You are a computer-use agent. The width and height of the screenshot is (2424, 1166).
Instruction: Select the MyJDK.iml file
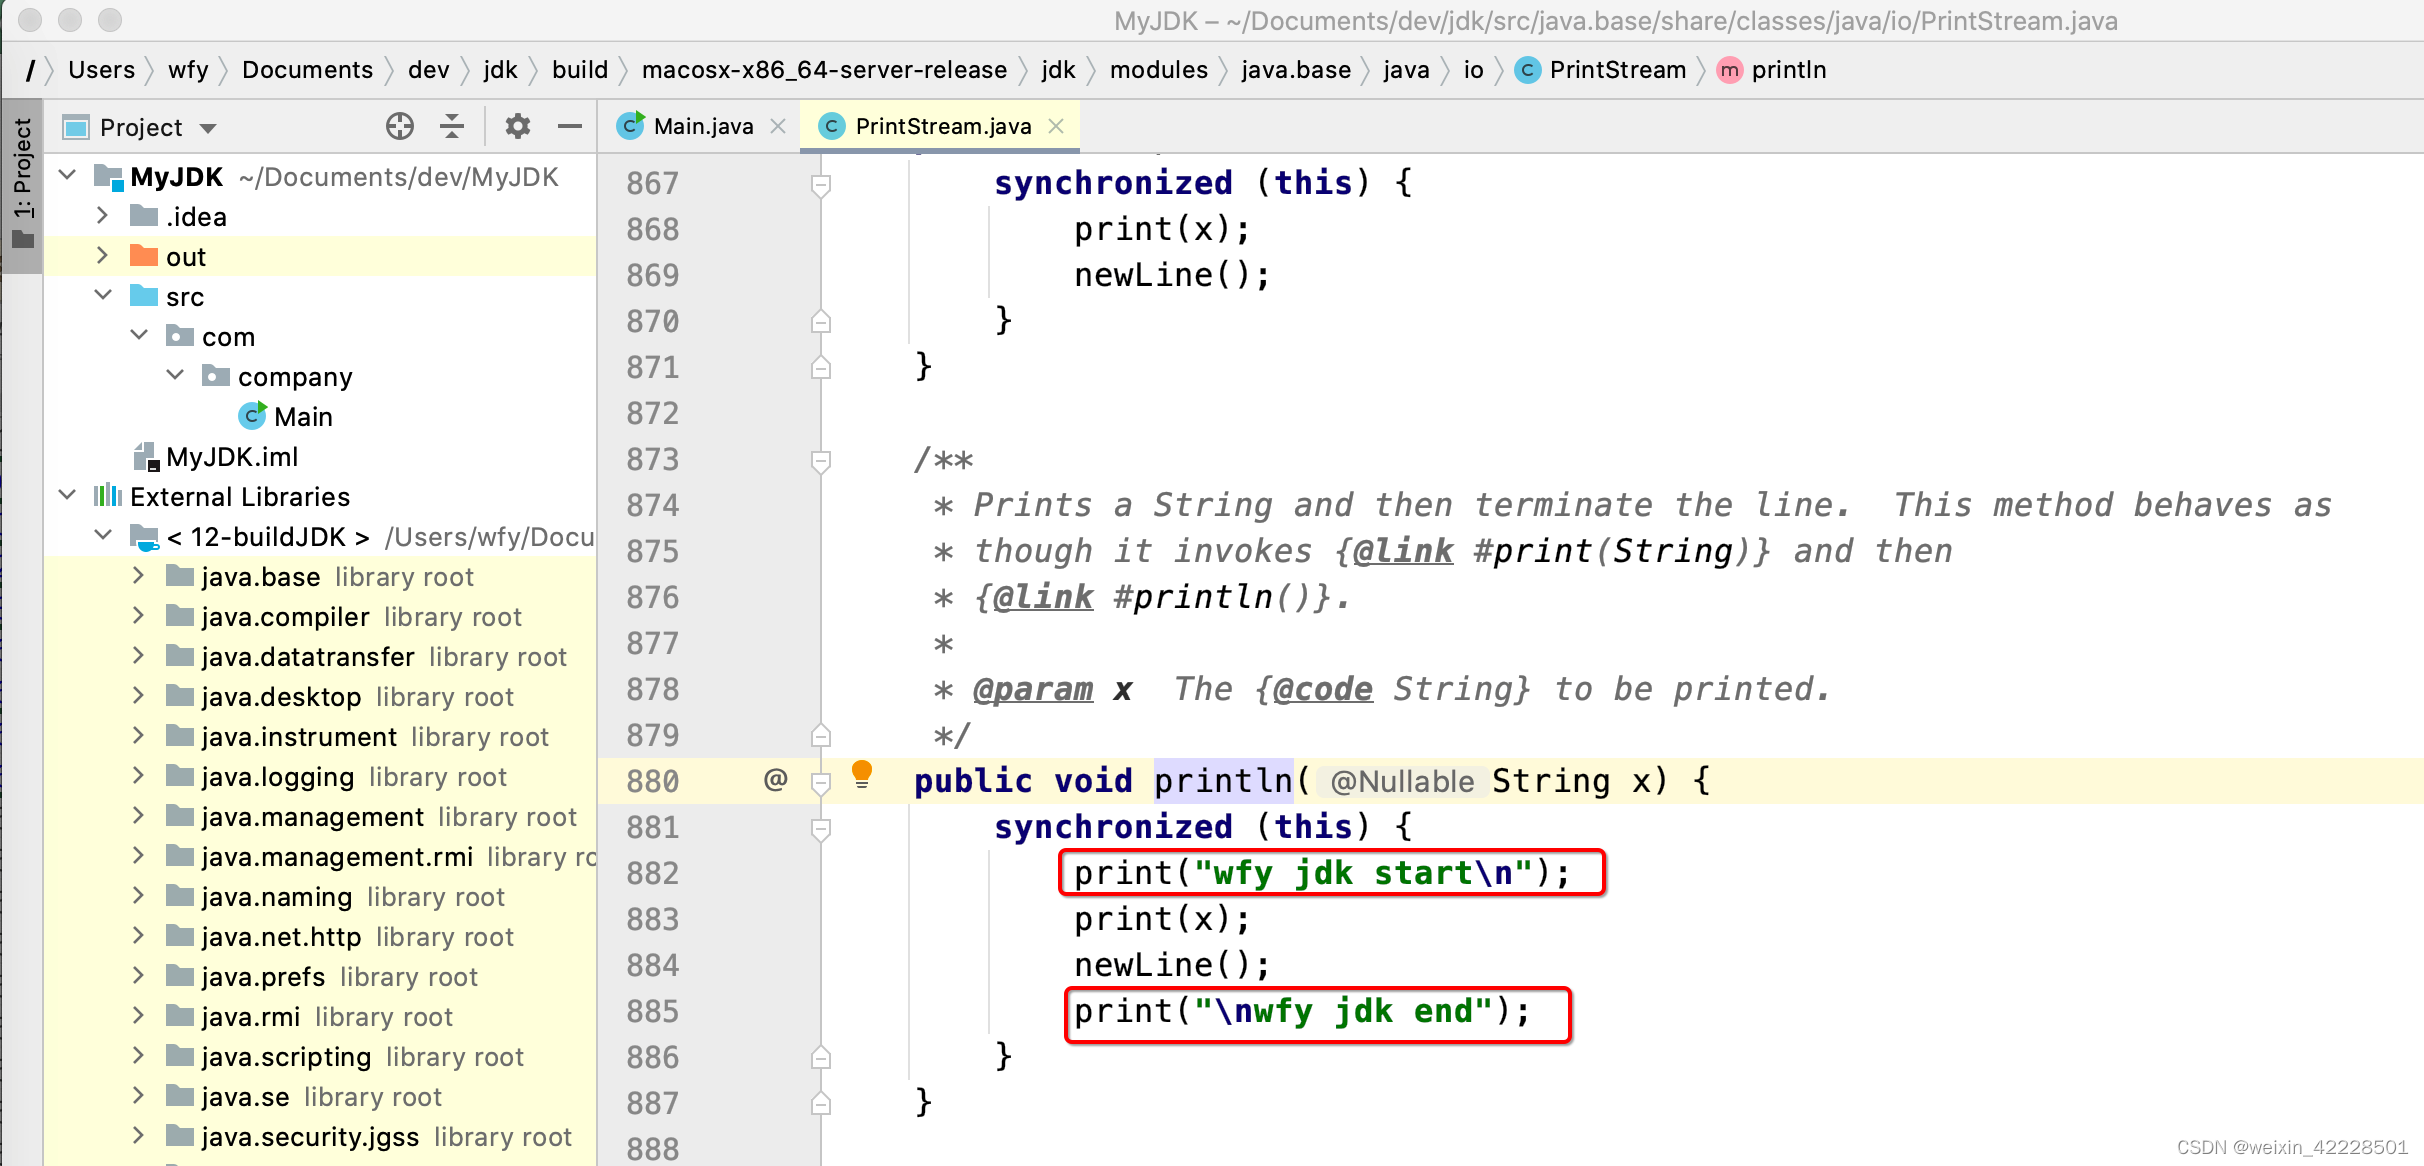click(232, 457)
